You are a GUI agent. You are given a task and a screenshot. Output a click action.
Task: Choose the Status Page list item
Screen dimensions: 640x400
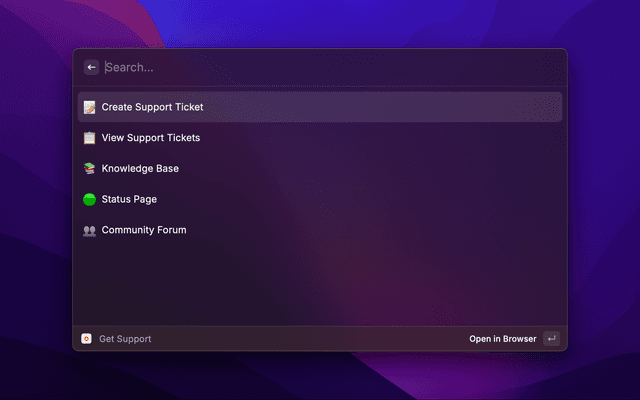129,200
